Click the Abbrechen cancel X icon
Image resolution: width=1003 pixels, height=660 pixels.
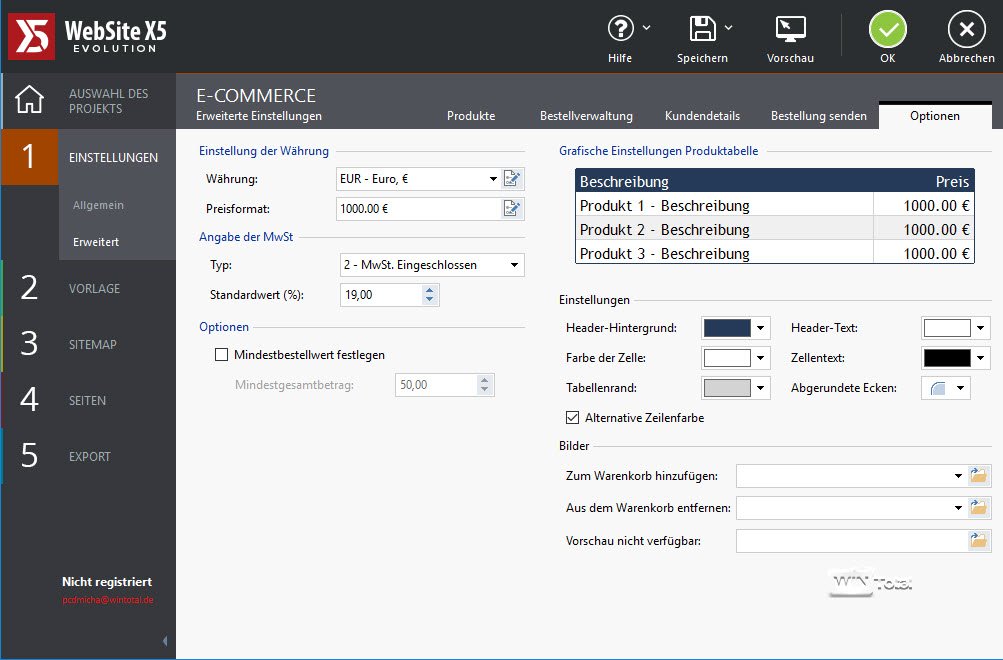click(966, 30)
